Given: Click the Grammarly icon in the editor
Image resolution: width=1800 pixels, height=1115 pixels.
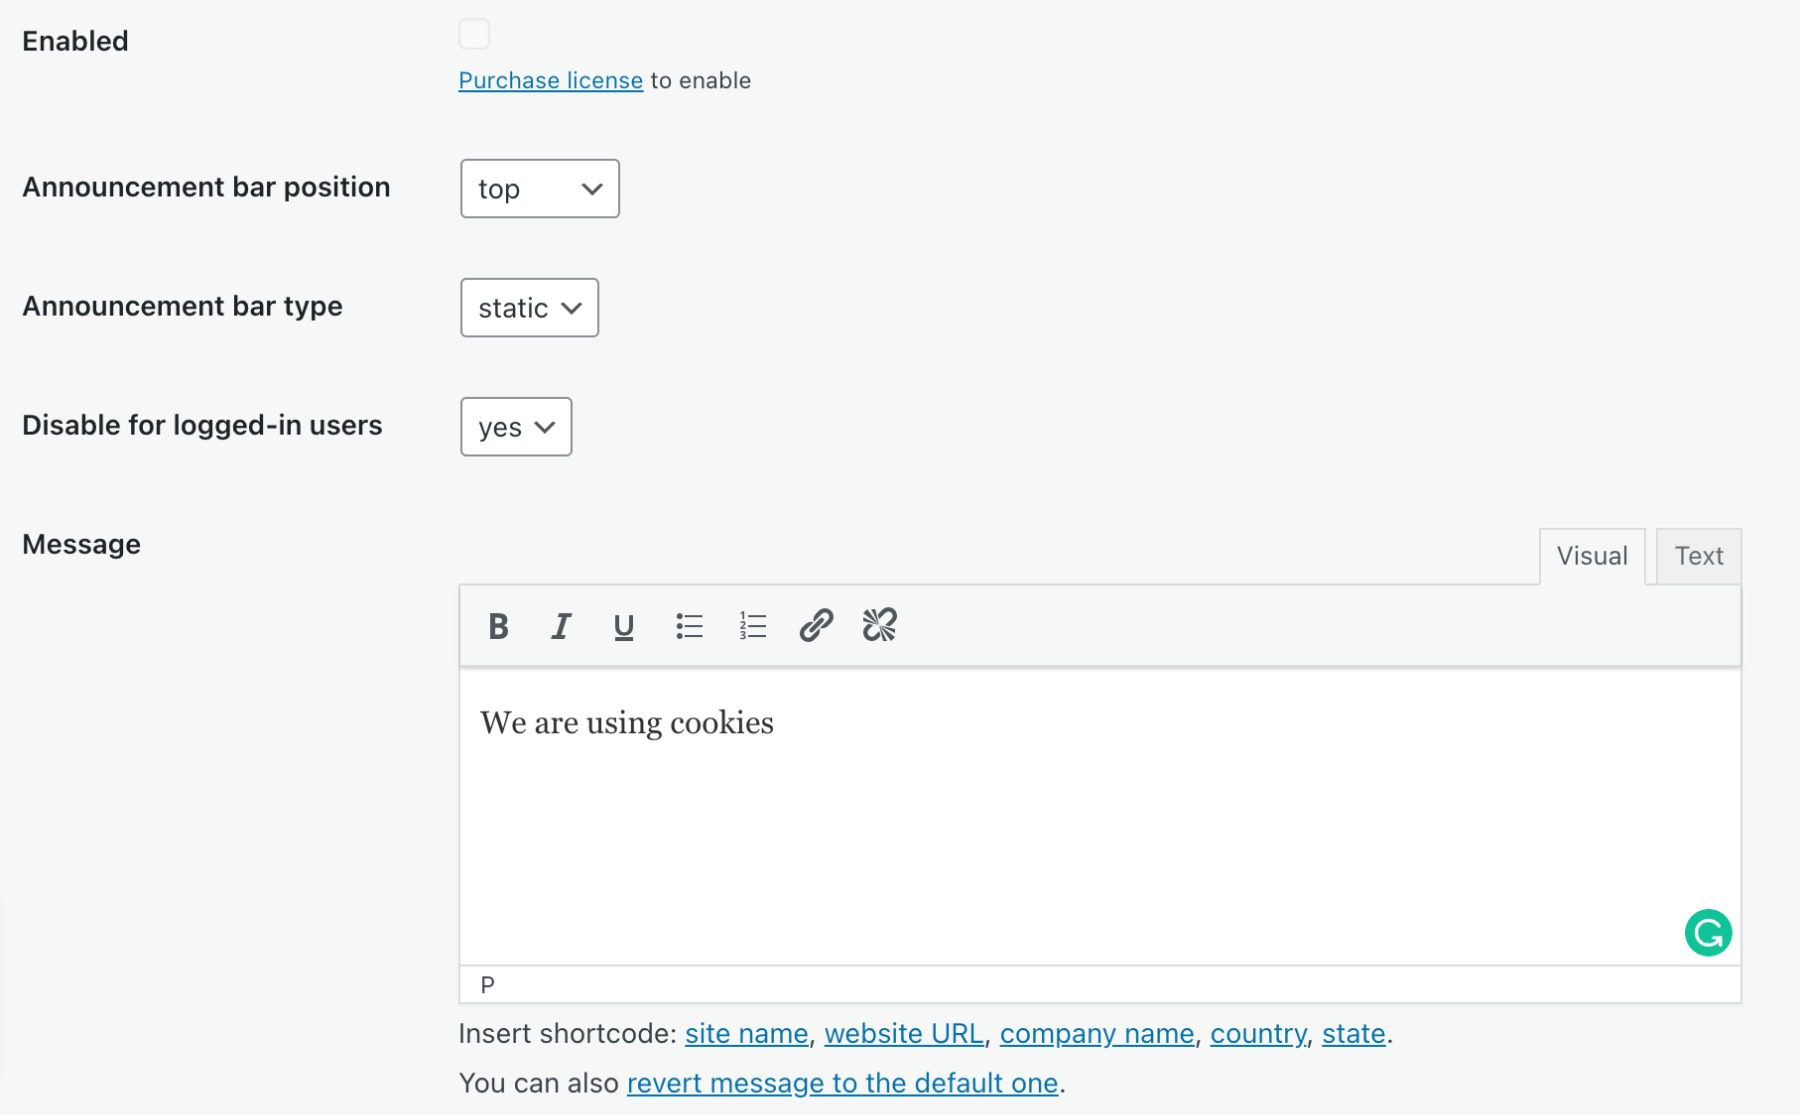Looking at the screenshot, I should click(1709, 933).
